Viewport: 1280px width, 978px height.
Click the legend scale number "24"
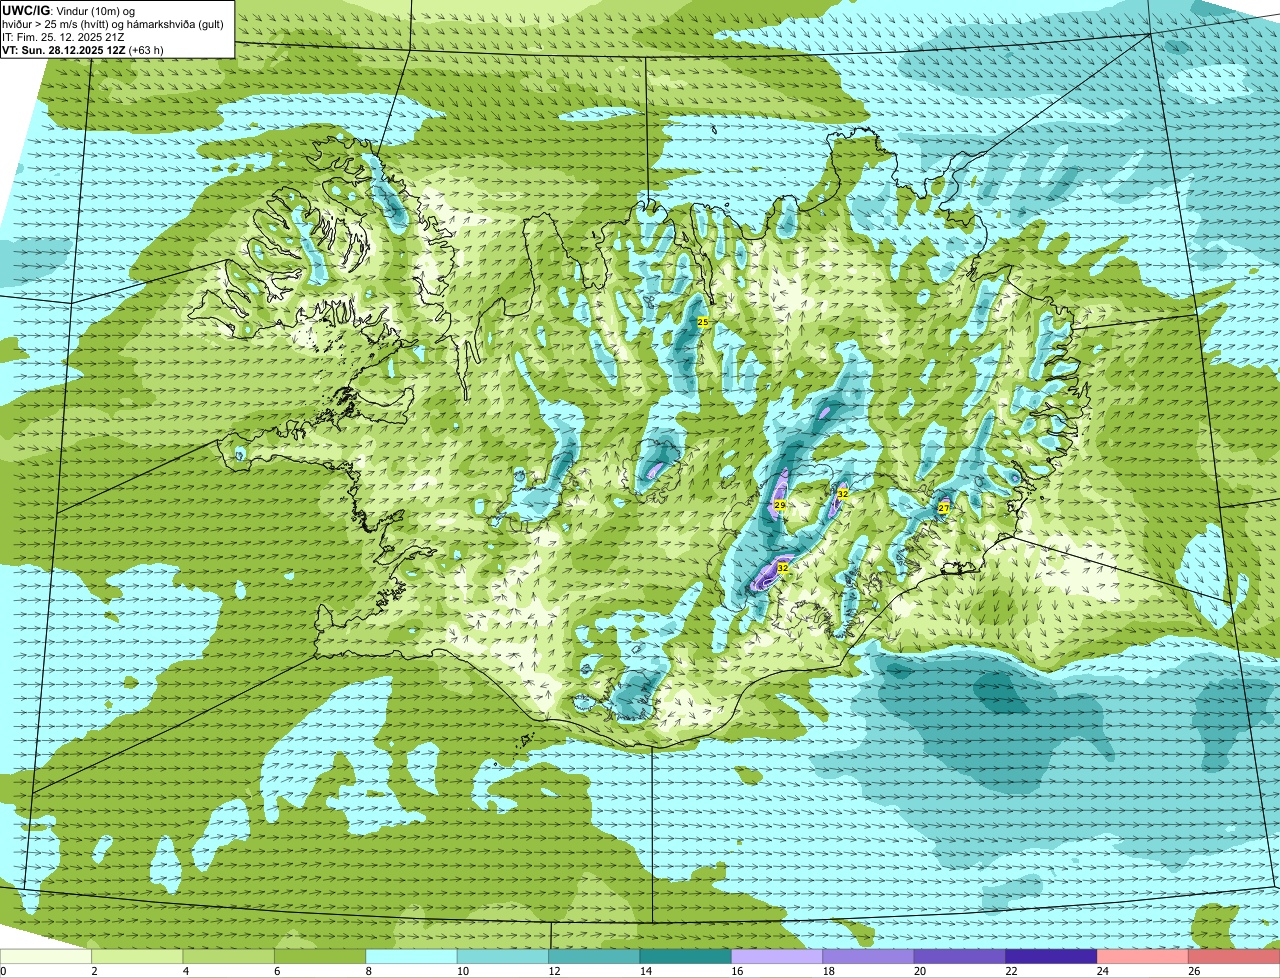pyautogui.click(x=1102, y=971)
